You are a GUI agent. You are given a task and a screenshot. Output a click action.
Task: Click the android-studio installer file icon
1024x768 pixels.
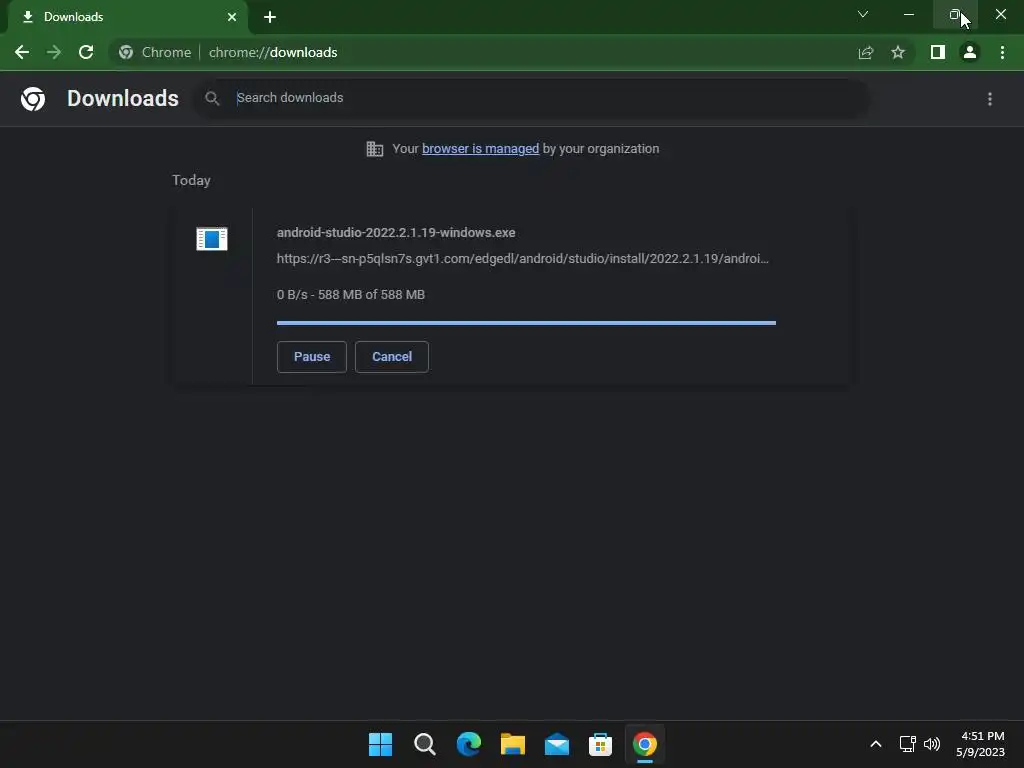click(212, 239)
